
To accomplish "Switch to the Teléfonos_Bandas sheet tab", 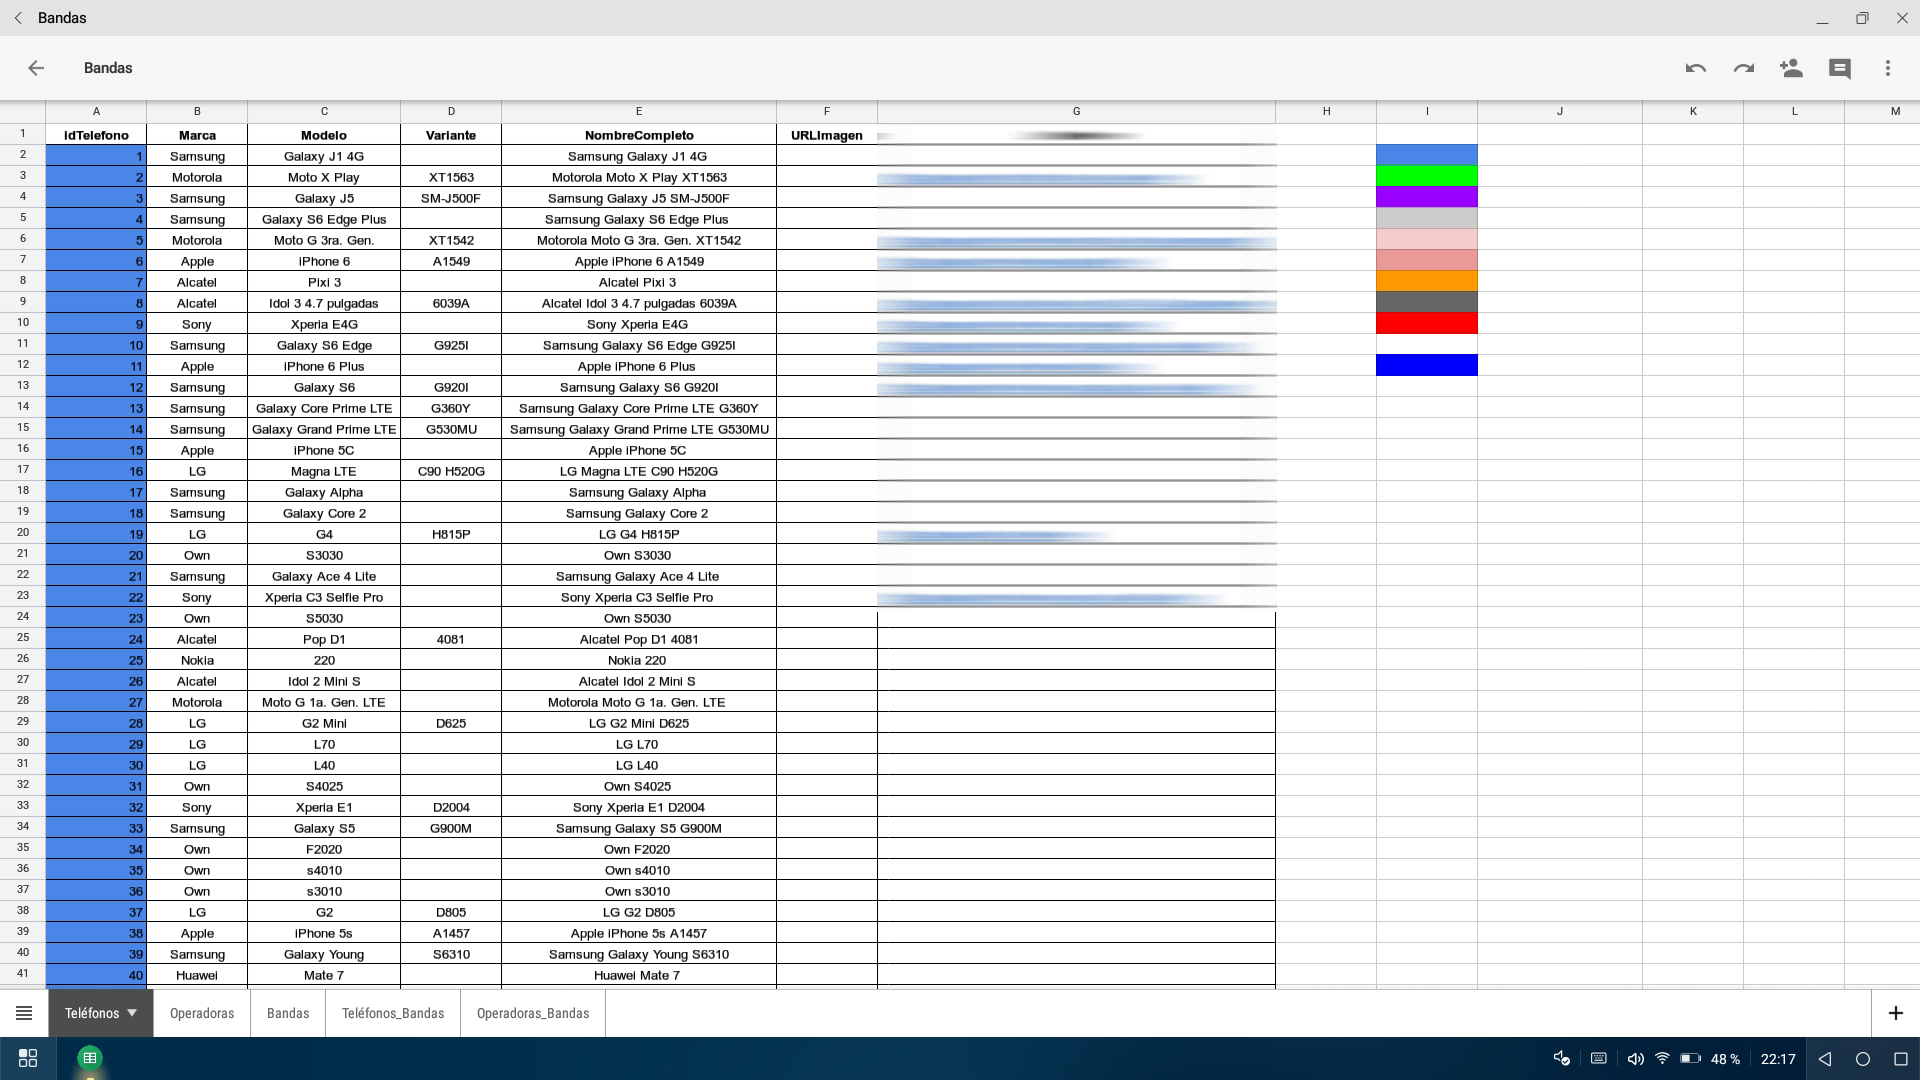I will coord(393,1013).
